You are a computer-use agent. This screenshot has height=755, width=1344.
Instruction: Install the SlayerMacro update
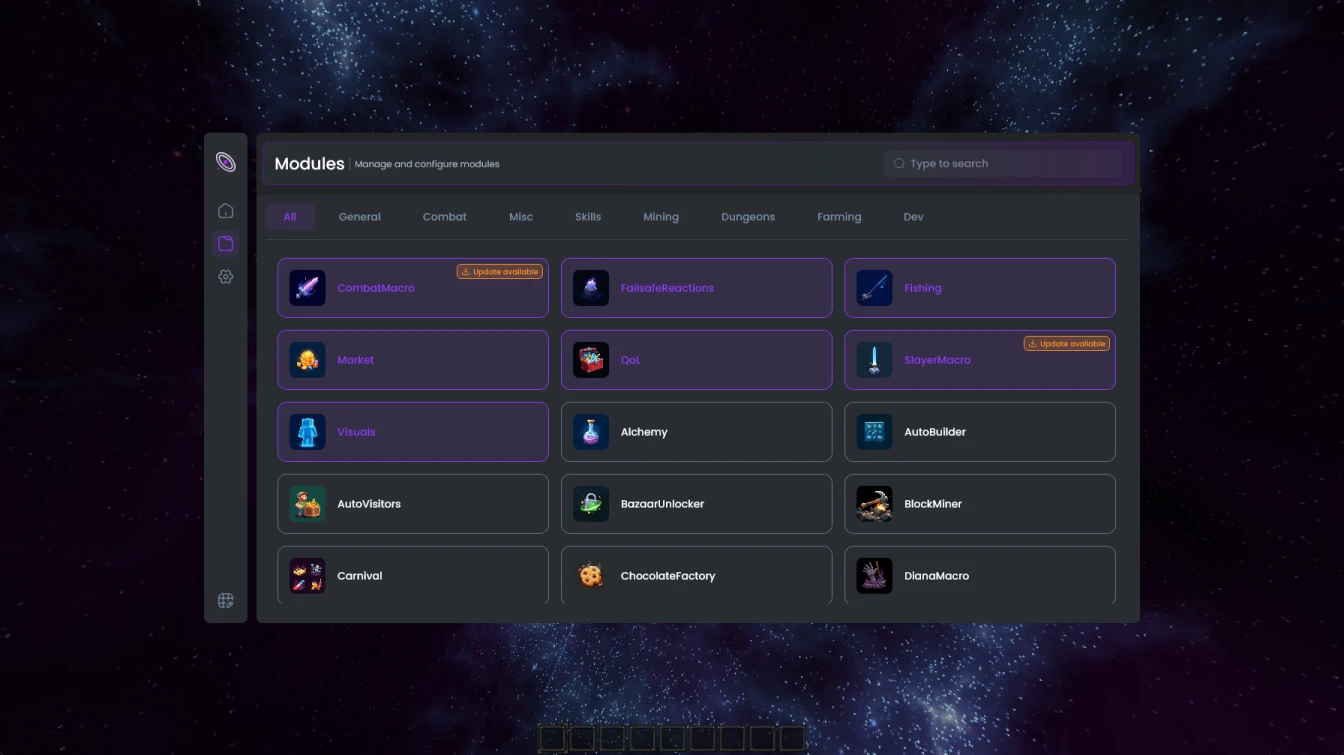pos(1067,342)
